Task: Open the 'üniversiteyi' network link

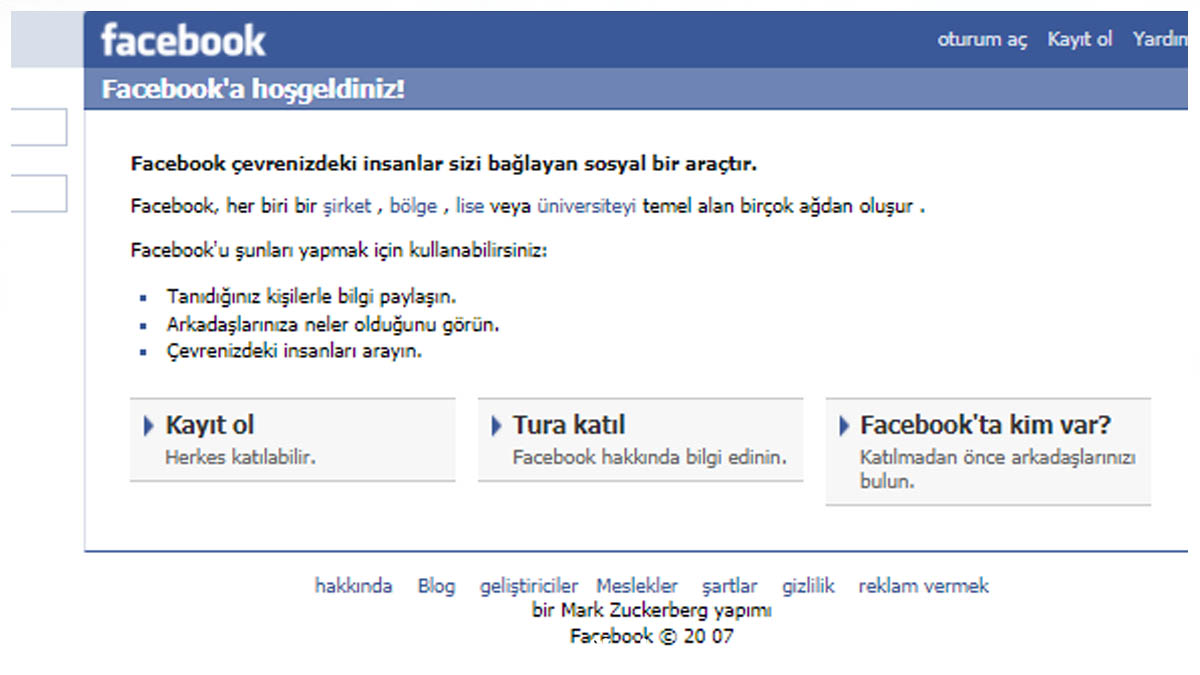Action: coord(587,207)
